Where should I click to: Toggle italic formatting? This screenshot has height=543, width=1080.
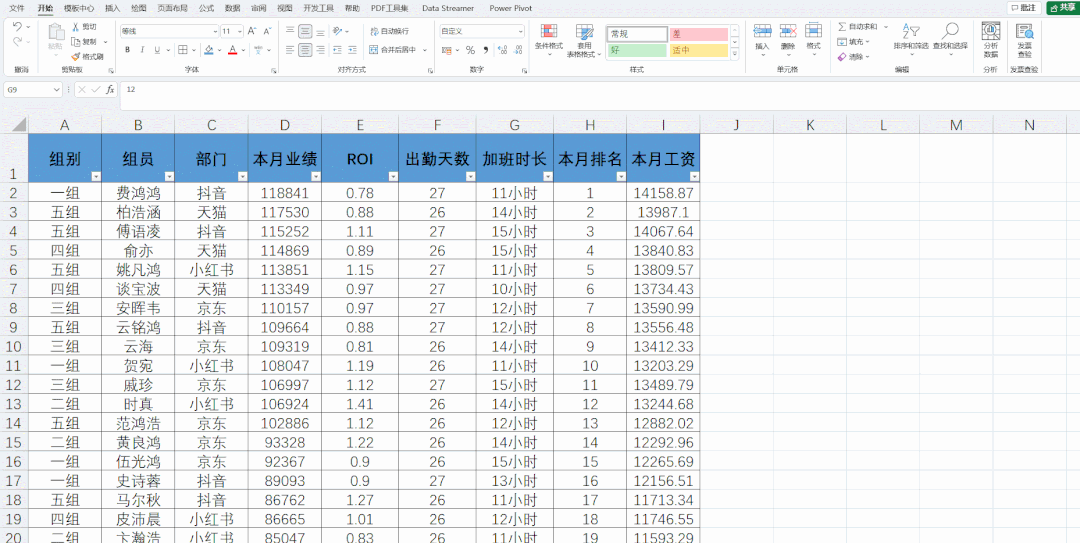click(x=143, y=50)
